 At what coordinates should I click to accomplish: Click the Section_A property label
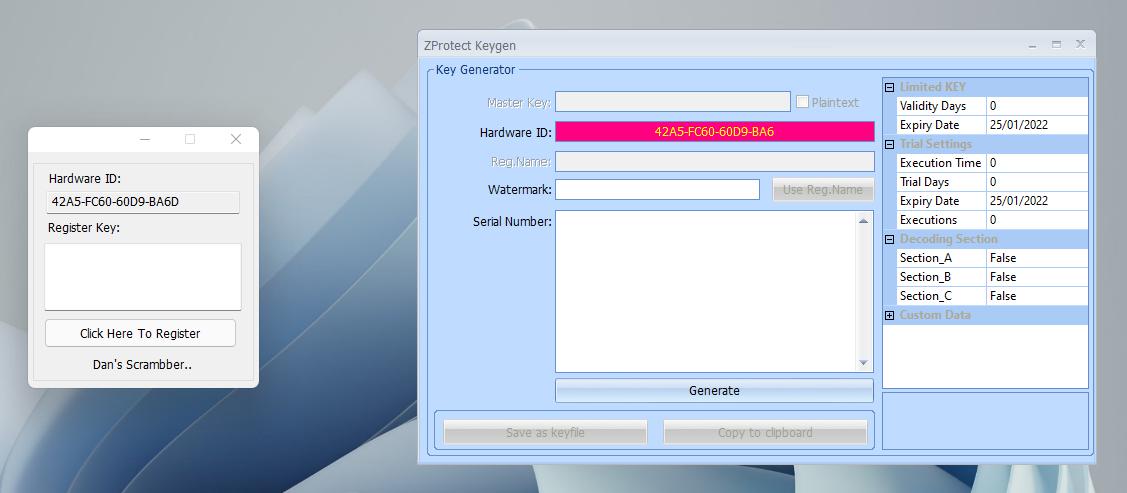tap(926, 258)
